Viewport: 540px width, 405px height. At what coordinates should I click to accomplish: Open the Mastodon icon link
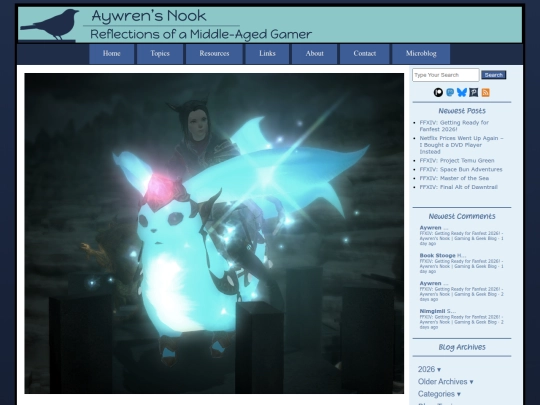450,92
